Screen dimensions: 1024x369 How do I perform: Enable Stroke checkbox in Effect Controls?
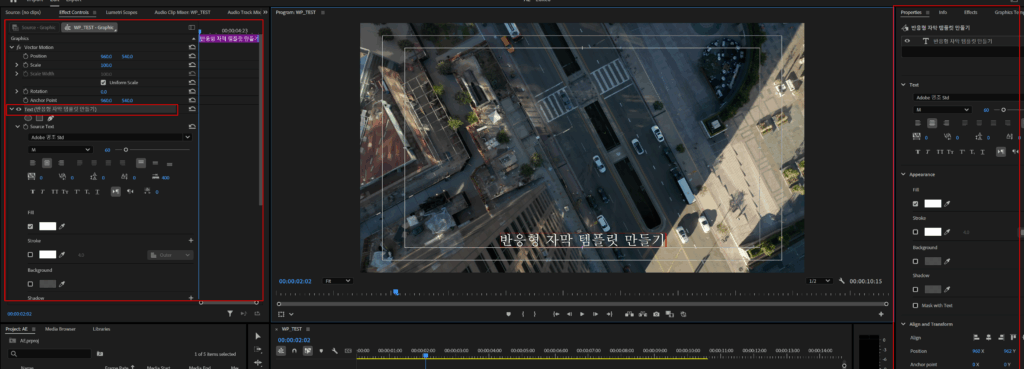(x=30, y=255)
